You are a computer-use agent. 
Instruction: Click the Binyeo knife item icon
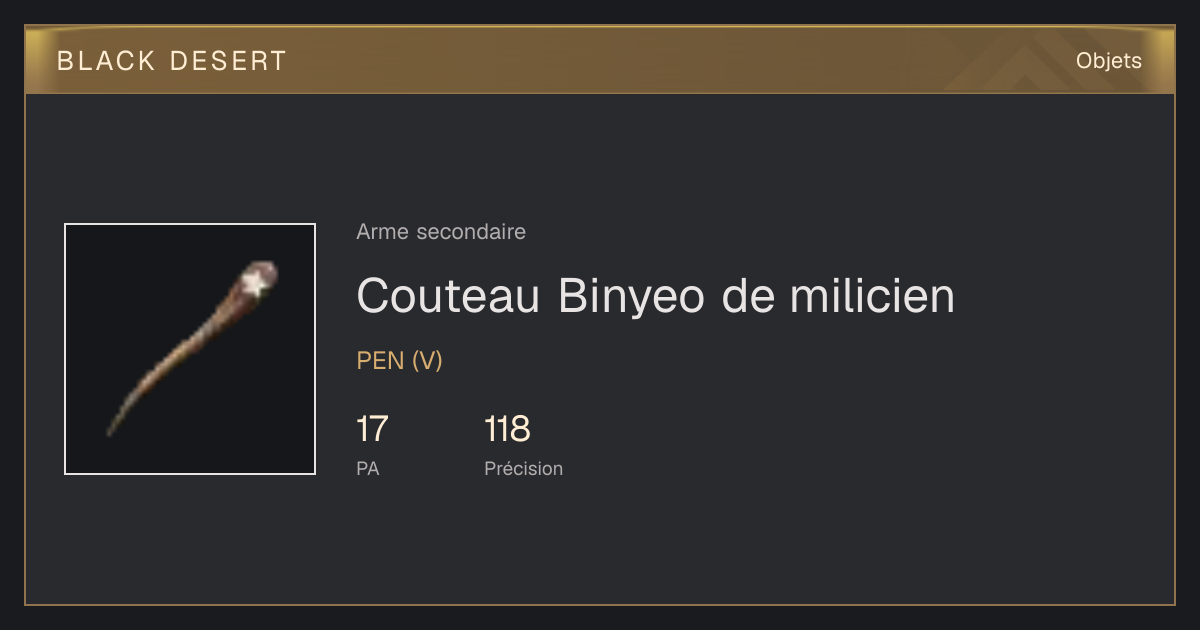click(192, 348)
